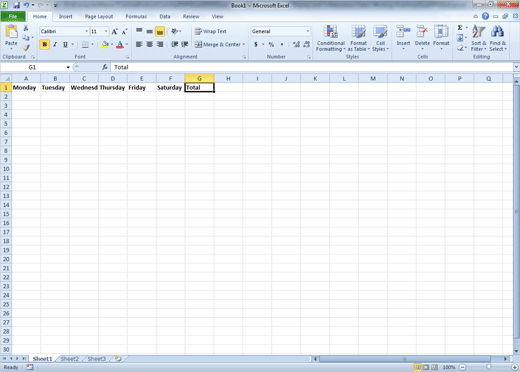Open the Merge & Center dropdown arrow
The width and height of the screenshot is (520, 372).
(x=244, y=44)
